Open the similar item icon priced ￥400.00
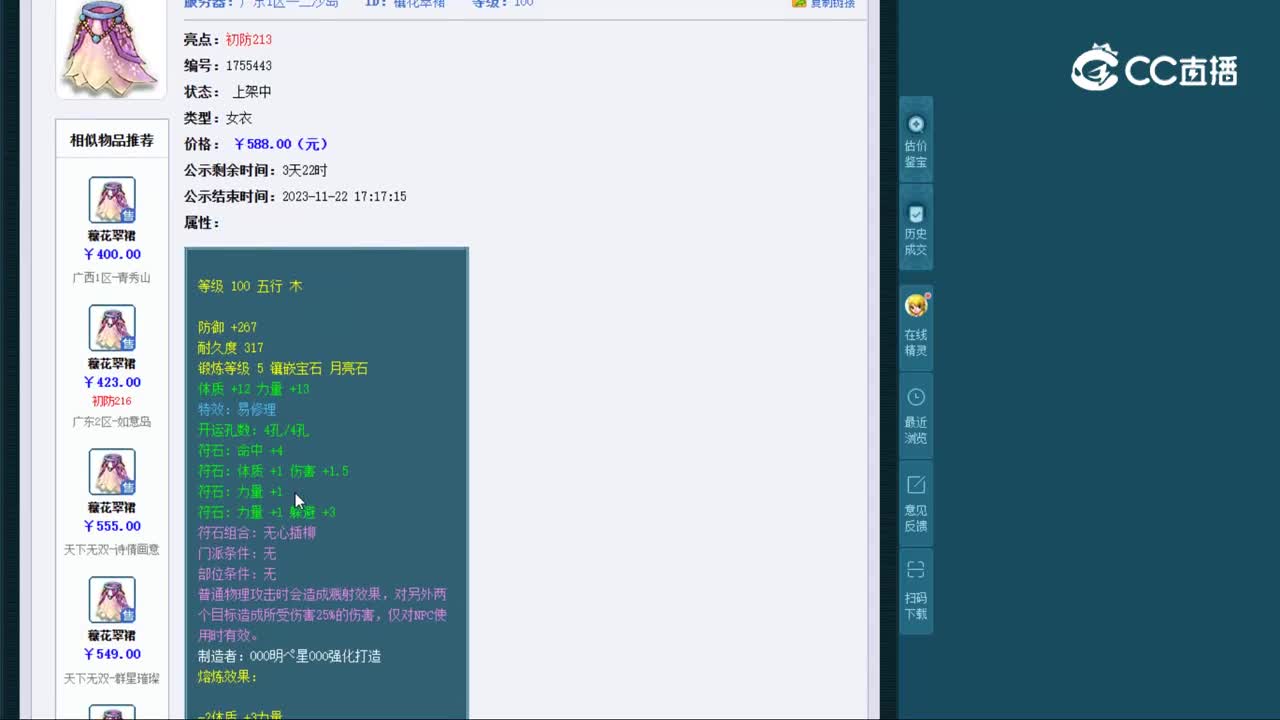Viewport: 1280px width, 720px height. point(112,200)
